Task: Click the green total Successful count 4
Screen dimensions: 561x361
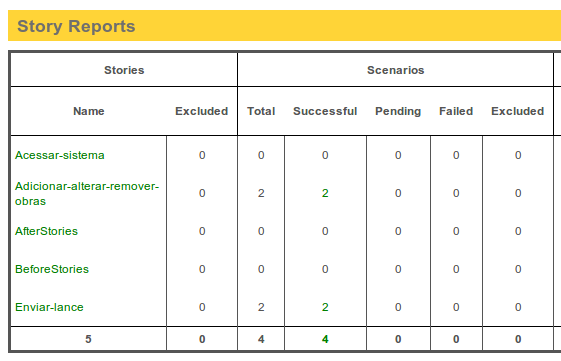Action: tap(325, 339)
